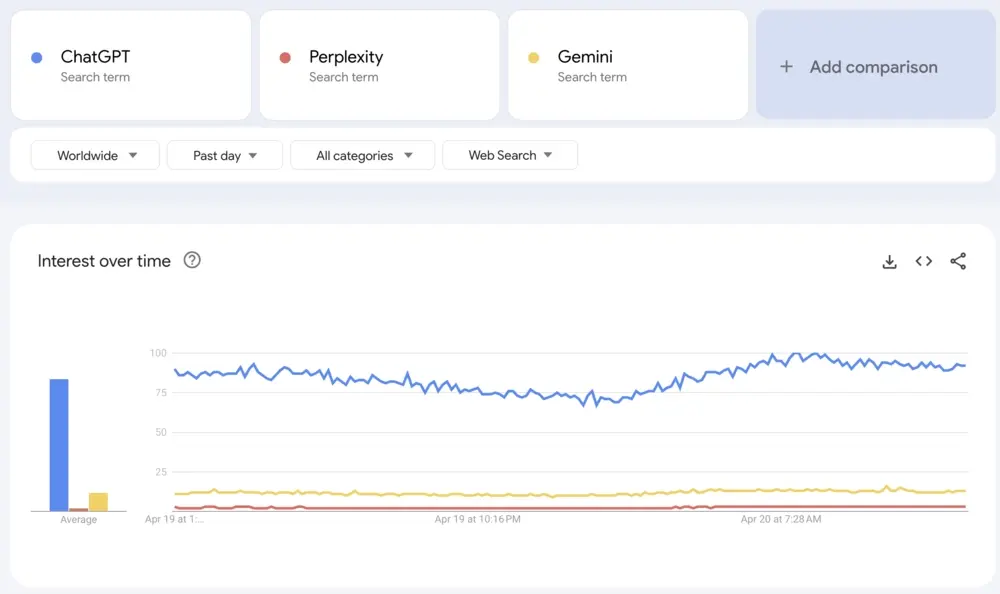Open the embed code view for the chart
Image resolution: width=1000 pixels, height=594 pixels.
(x=923, y=261)
